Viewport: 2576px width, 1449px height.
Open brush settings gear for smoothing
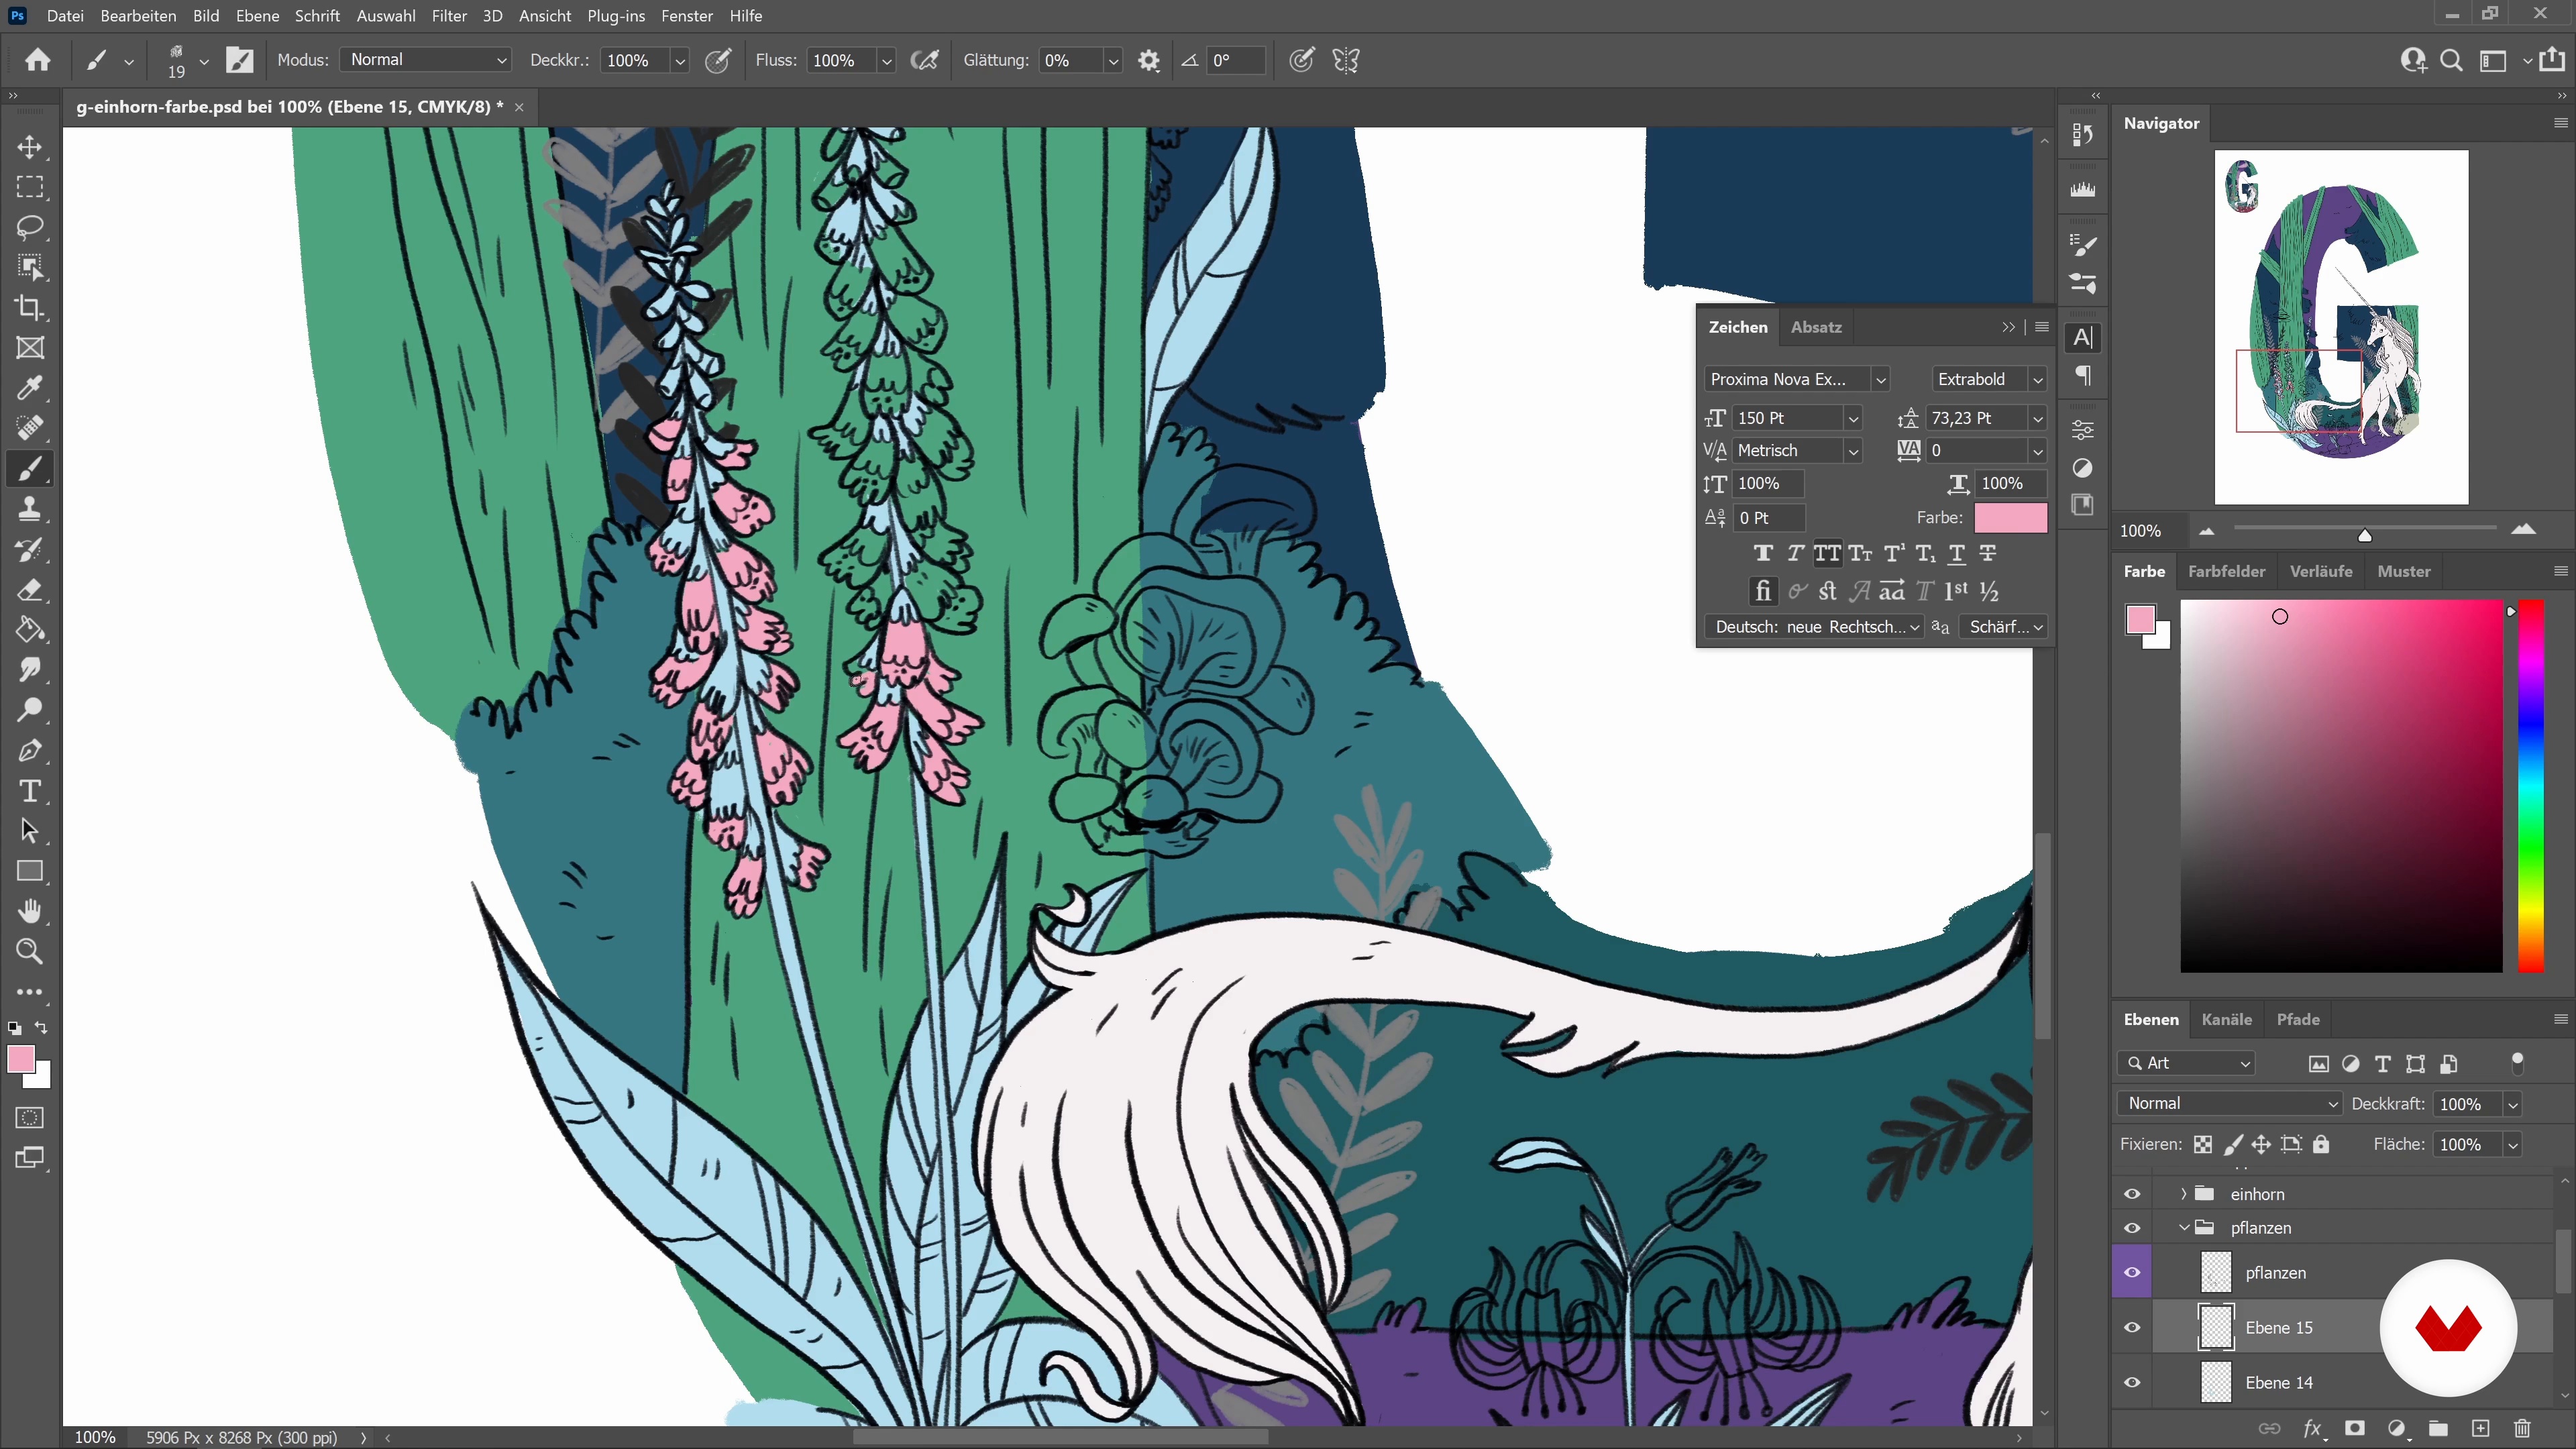click(1149, 61)
